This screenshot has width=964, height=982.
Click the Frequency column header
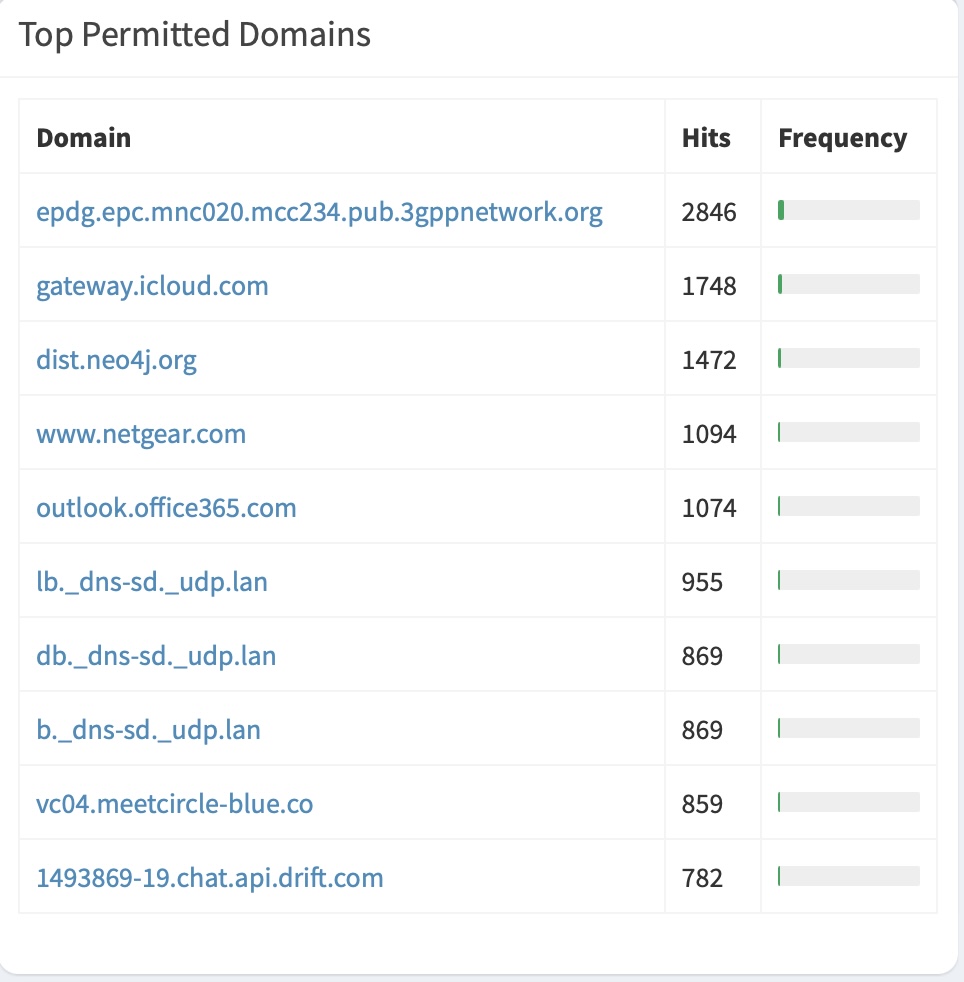click(x=842, y=138)
